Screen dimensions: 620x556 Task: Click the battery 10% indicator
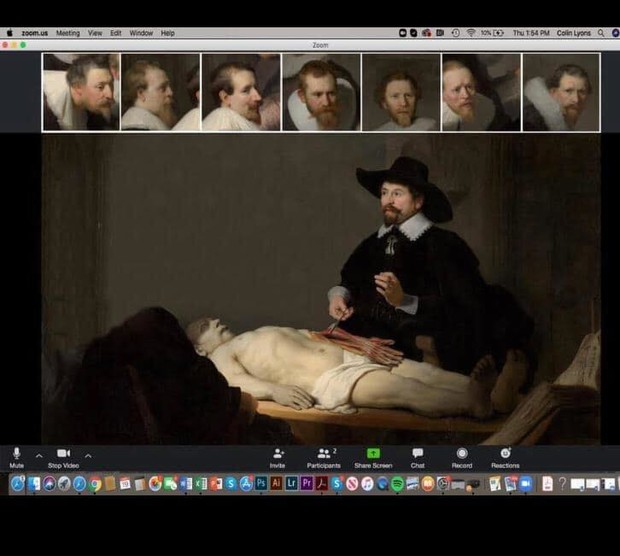pos(492,33)
